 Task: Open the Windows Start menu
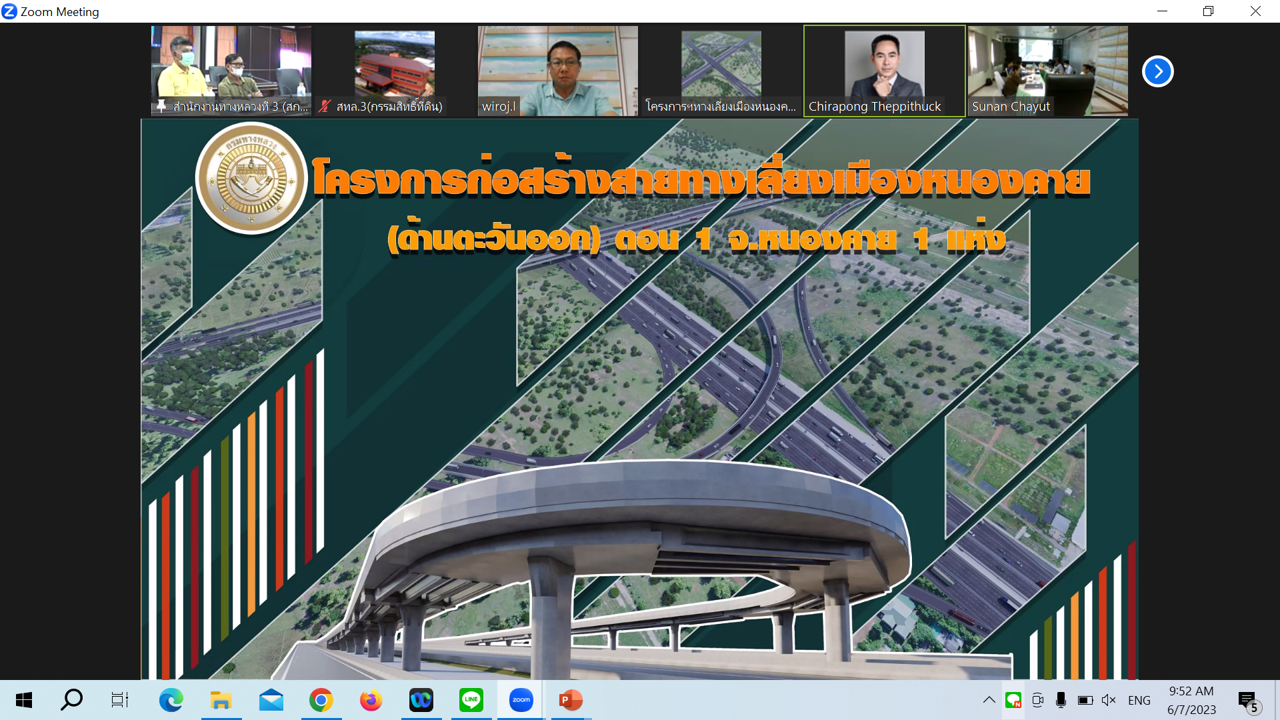click(x=24, y=700)
